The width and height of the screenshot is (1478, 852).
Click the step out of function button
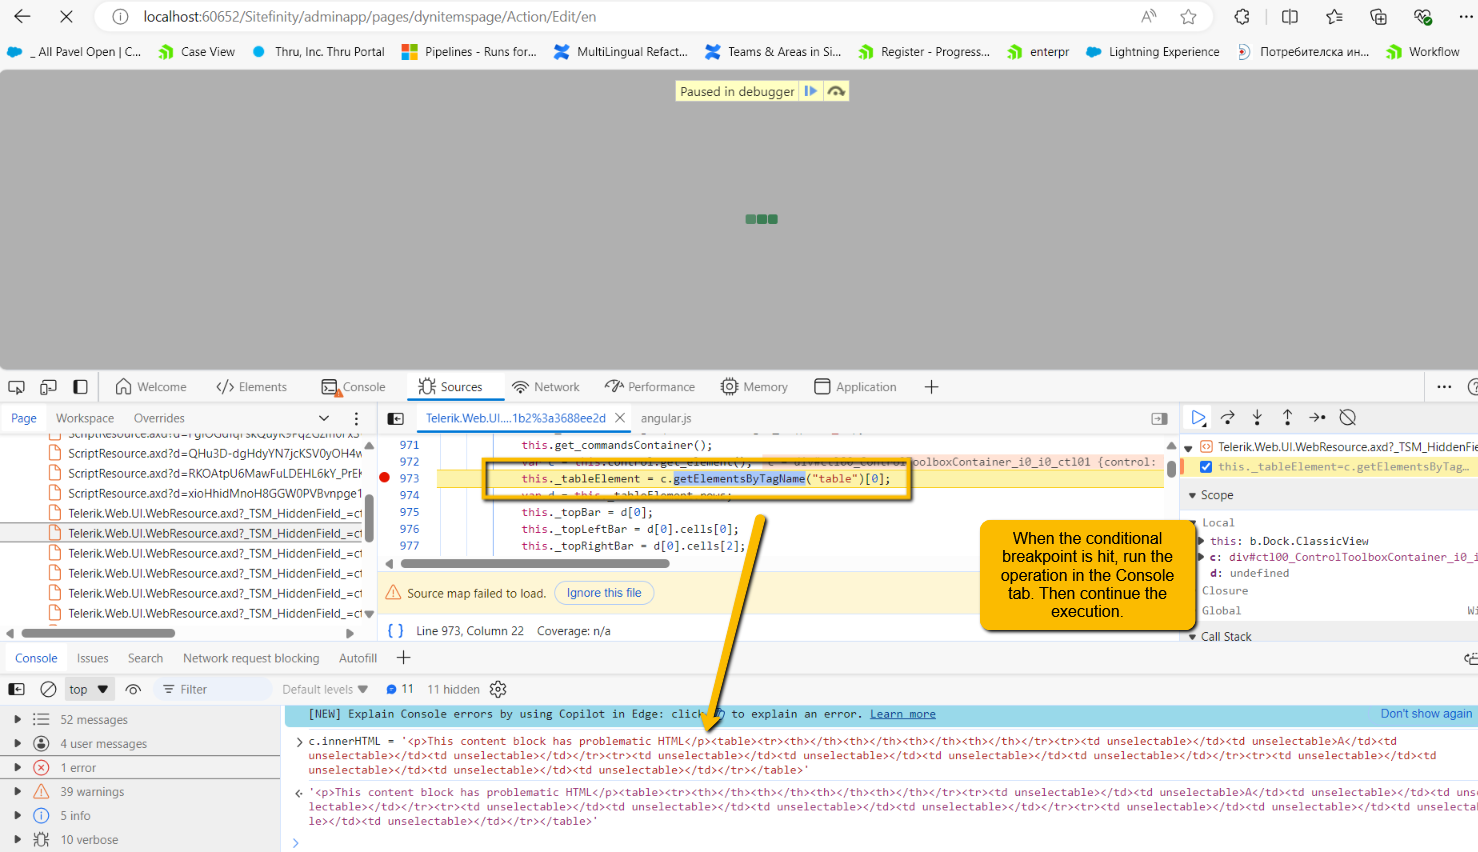1287,418
